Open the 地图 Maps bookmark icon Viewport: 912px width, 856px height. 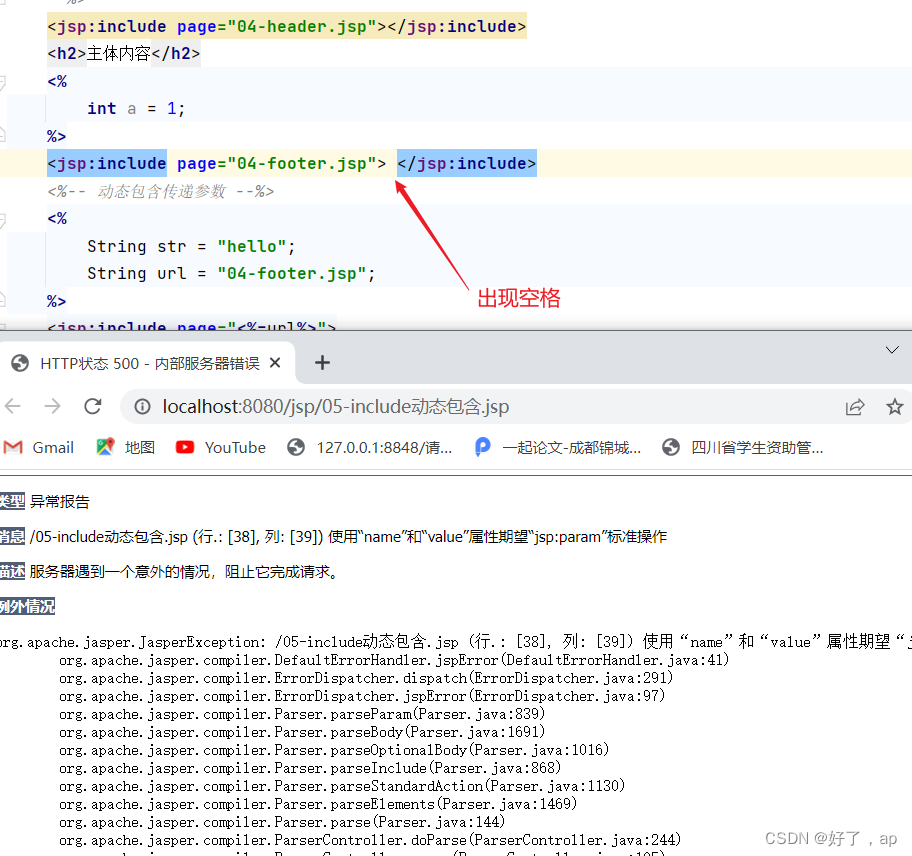[105, 447]
